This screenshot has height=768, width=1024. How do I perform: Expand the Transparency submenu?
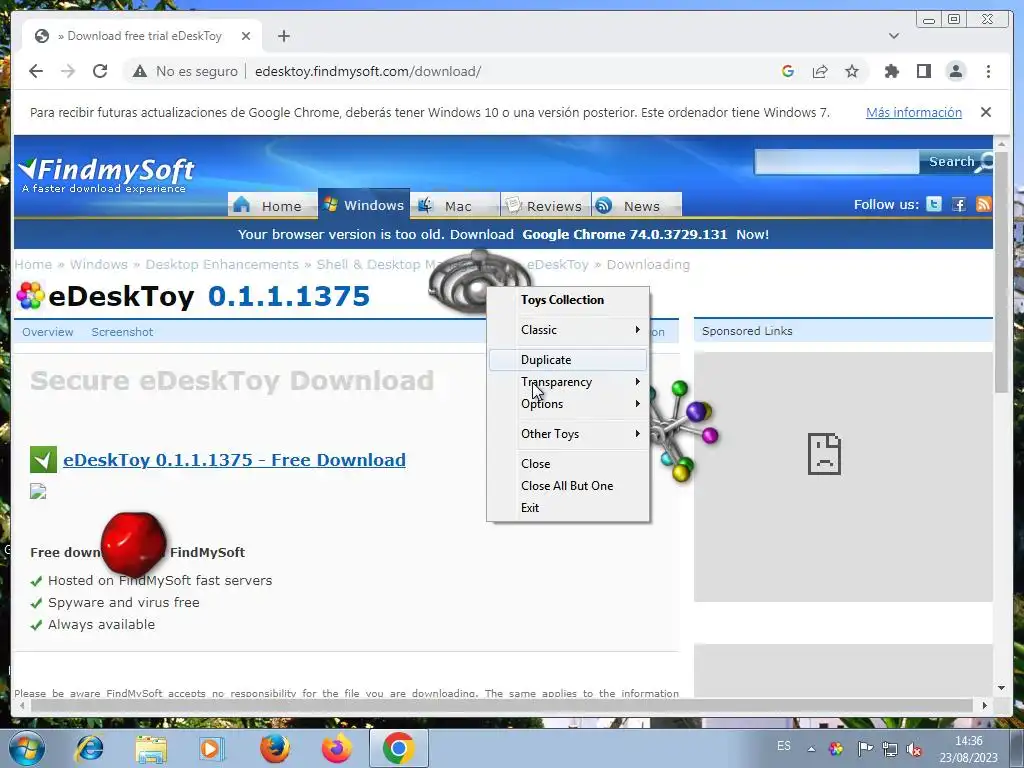pos(568,382)
